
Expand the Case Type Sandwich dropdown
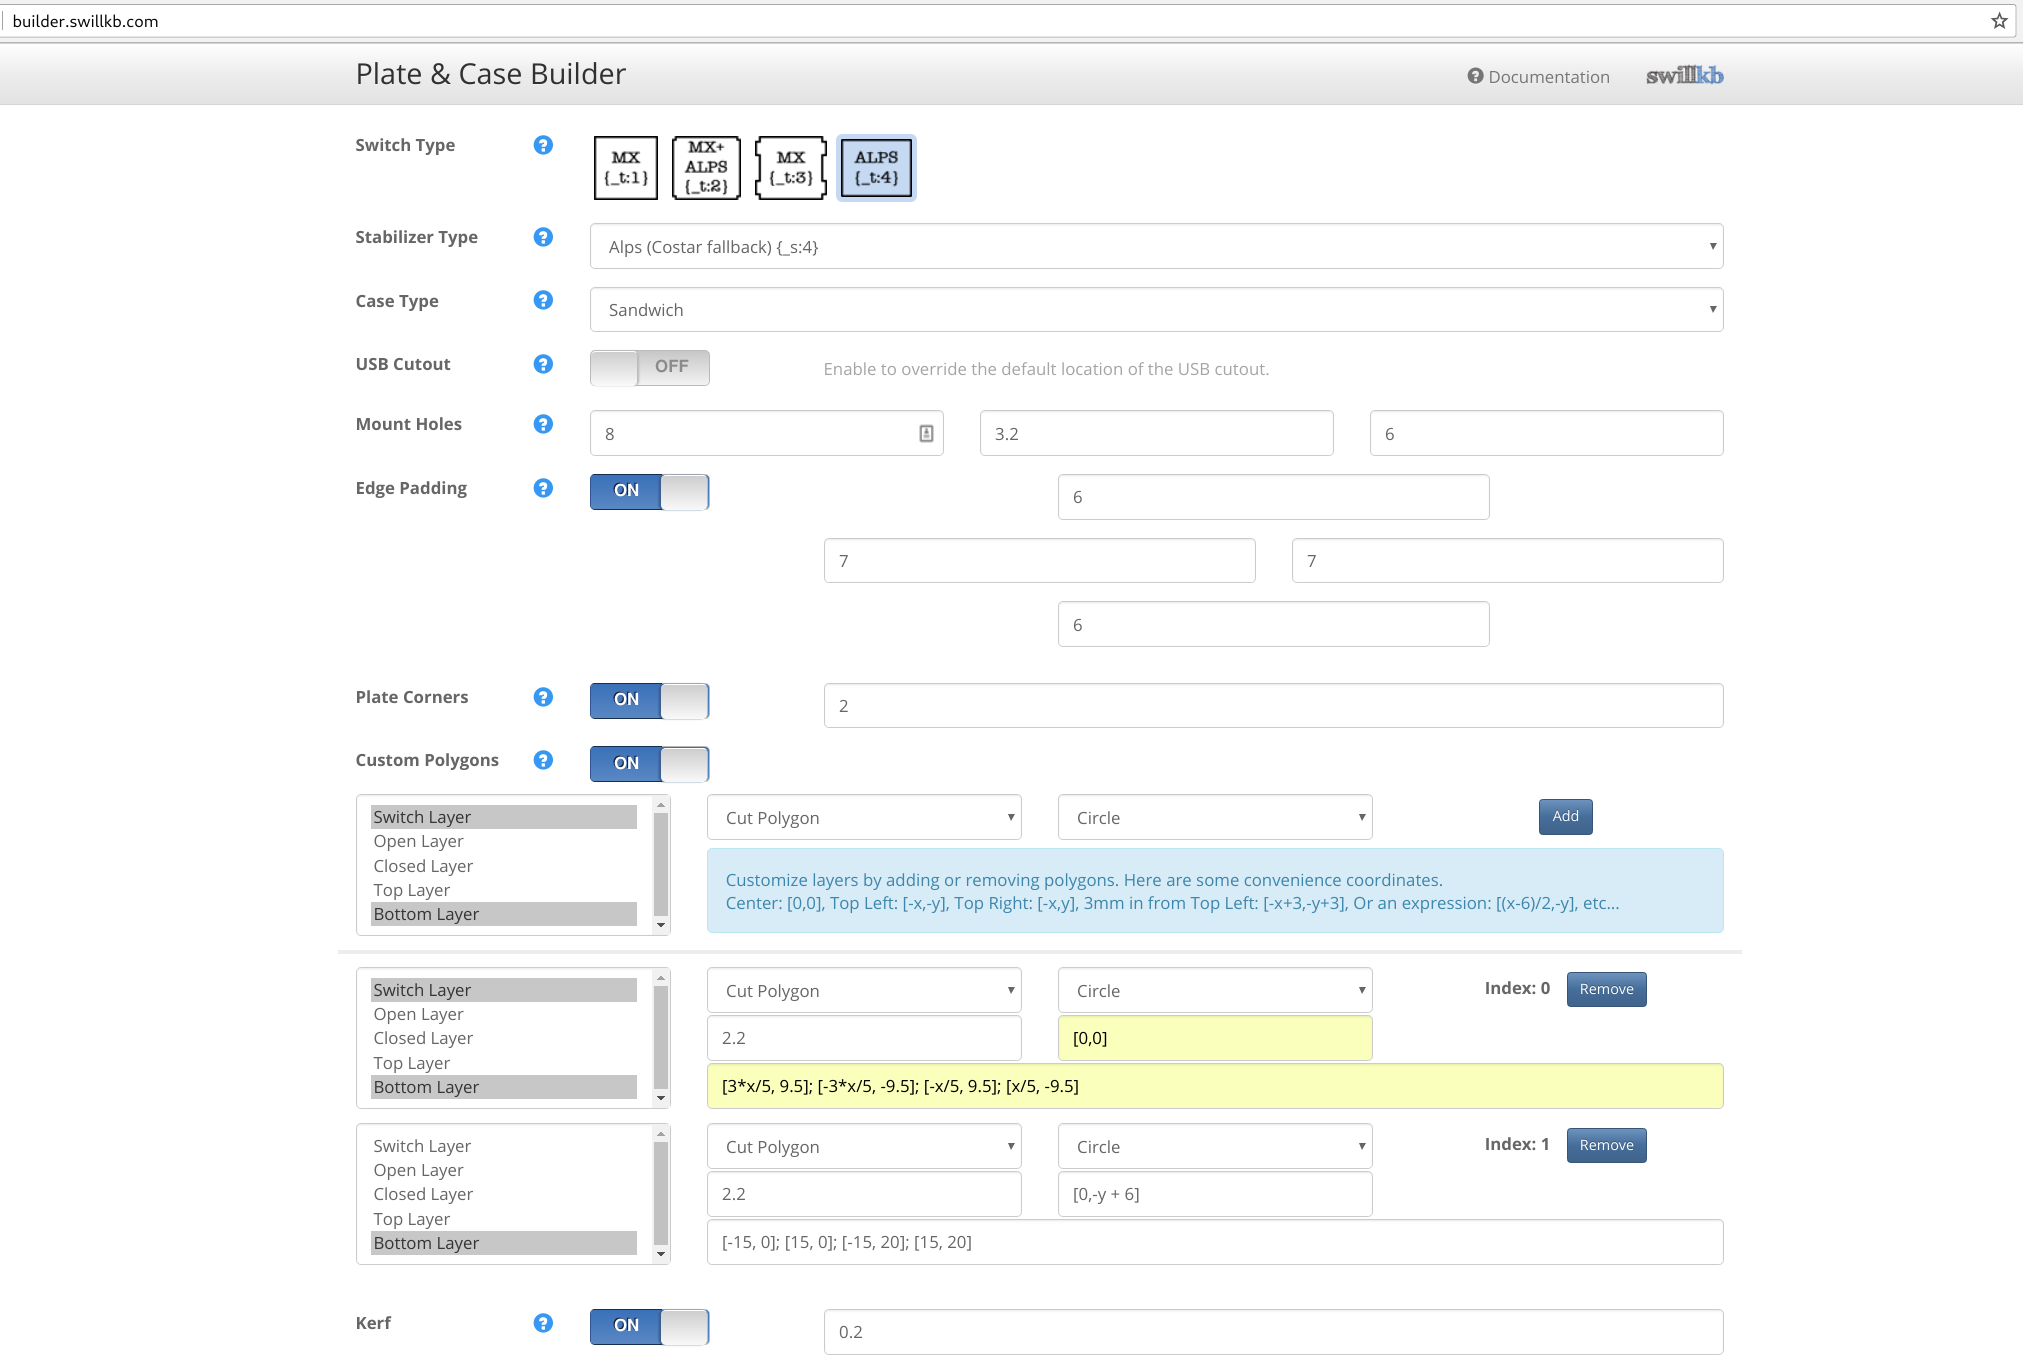1155,310
